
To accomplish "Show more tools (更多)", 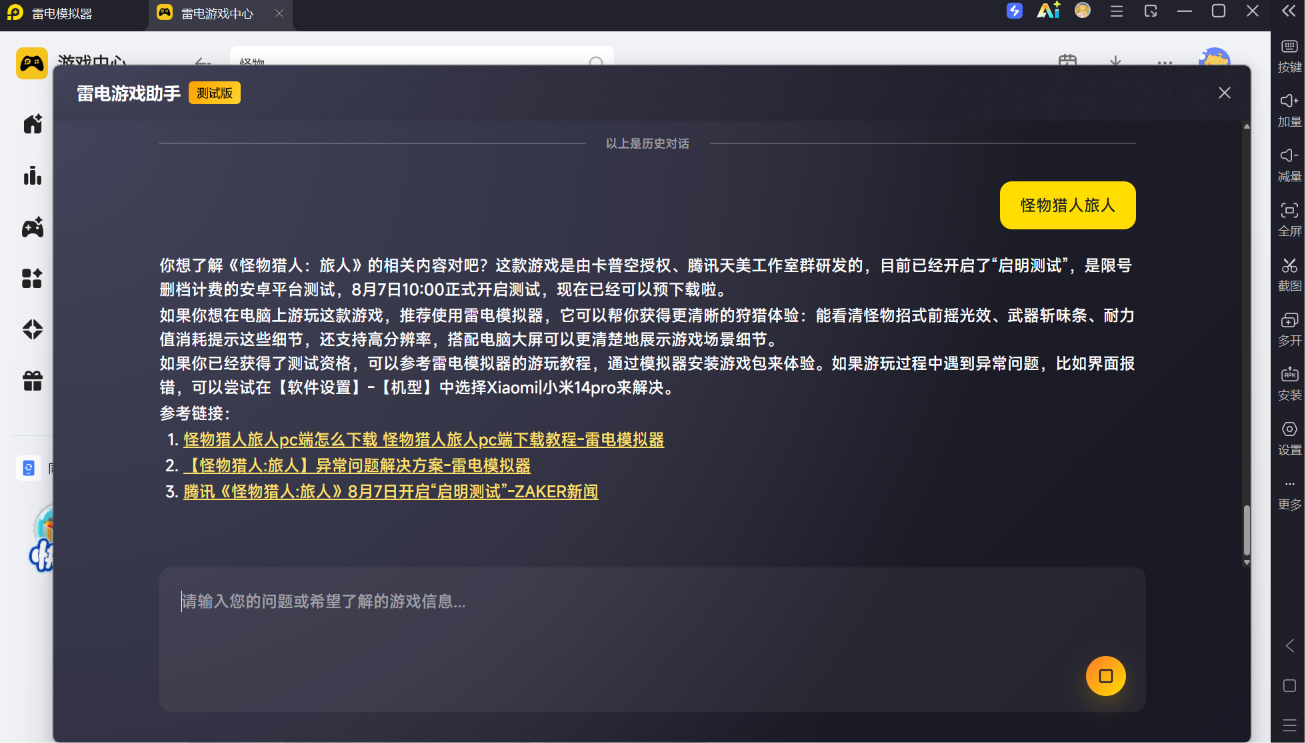I will pos(1290,494).
